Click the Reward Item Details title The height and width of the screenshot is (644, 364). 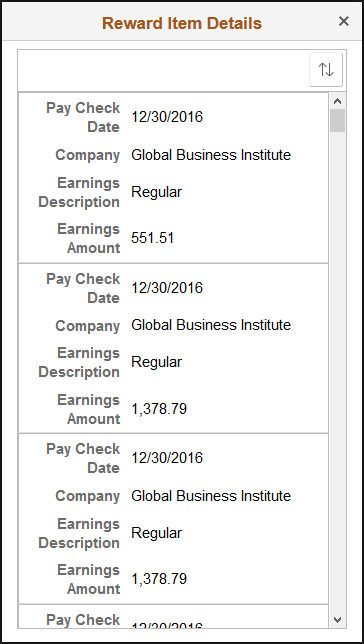pos(182,23)
